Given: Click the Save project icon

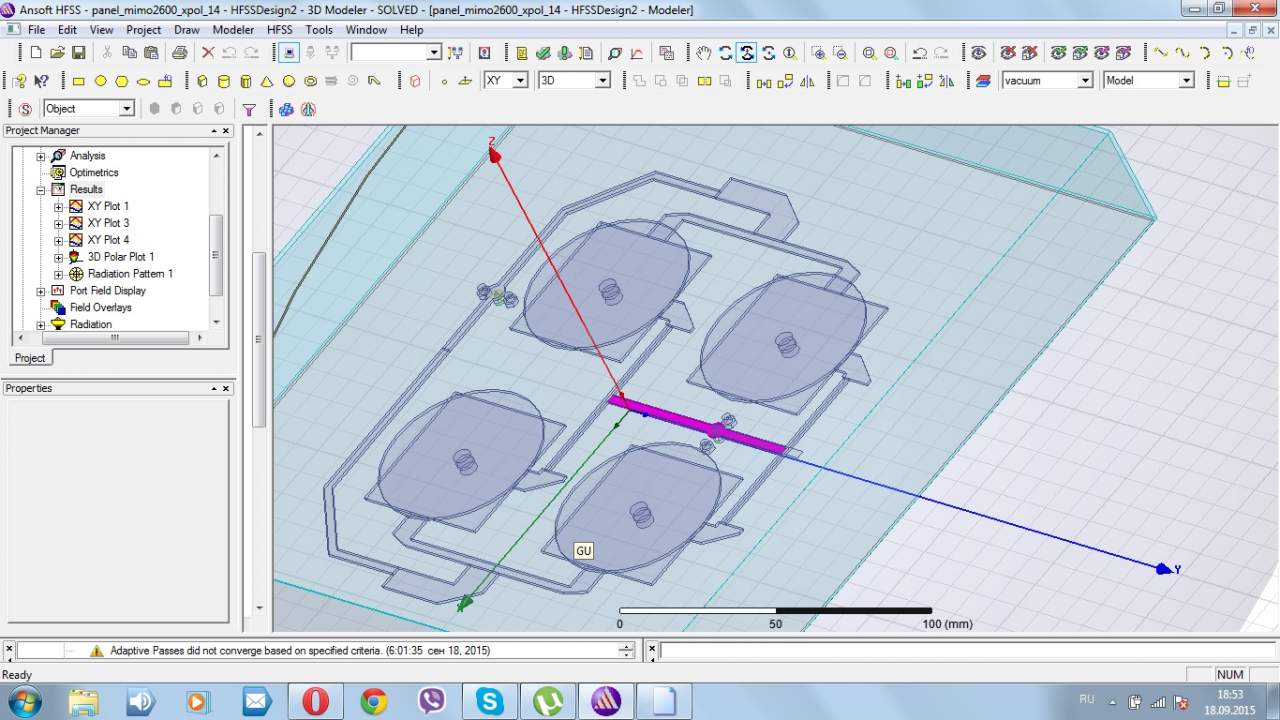Looking at the screenshot, I should 79,53.
